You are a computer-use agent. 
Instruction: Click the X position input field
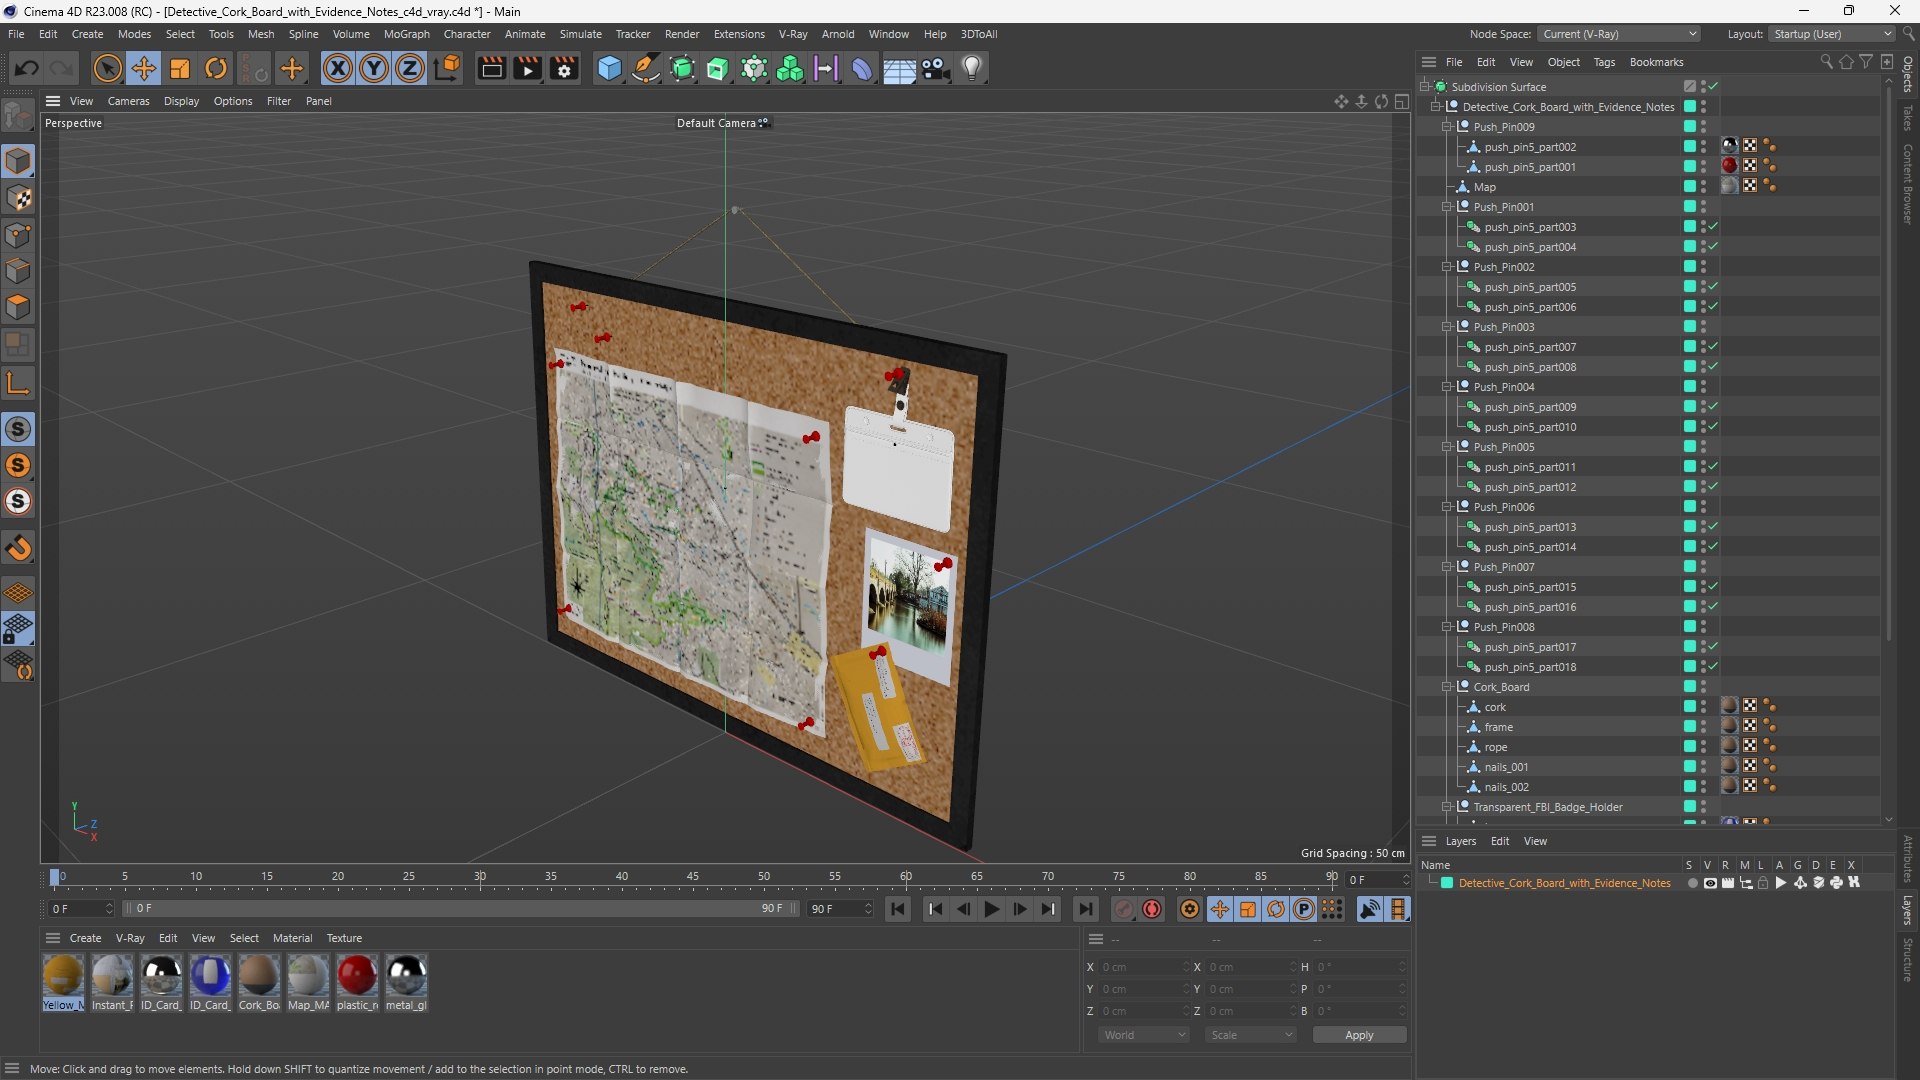pyautogui.click(x=1144, y=967)
